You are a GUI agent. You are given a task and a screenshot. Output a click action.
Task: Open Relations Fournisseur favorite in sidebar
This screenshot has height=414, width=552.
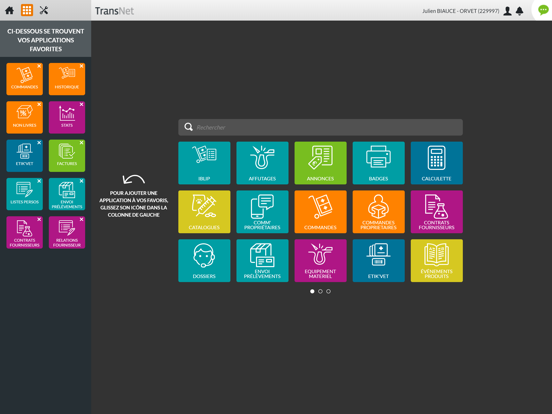pos(67,232)
